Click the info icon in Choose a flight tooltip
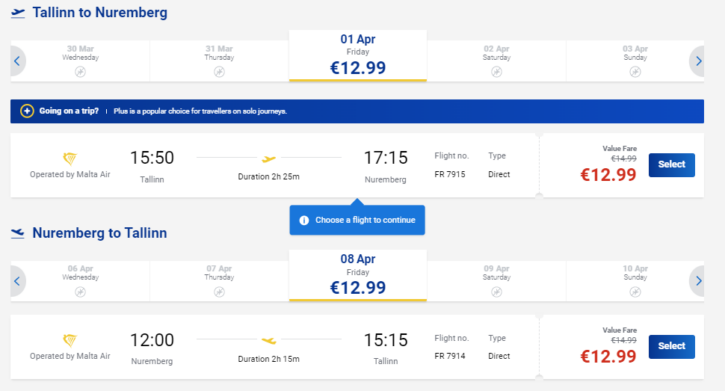The width and height of the screenshot is (725, 391). point(304,220)
